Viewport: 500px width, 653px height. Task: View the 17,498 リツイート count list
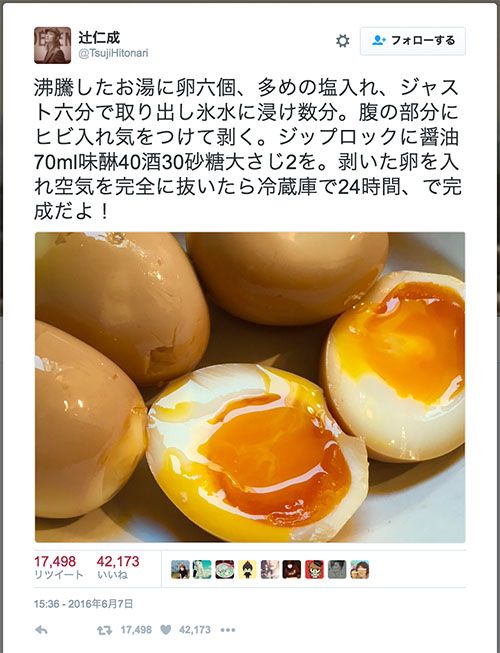(59, 568)
